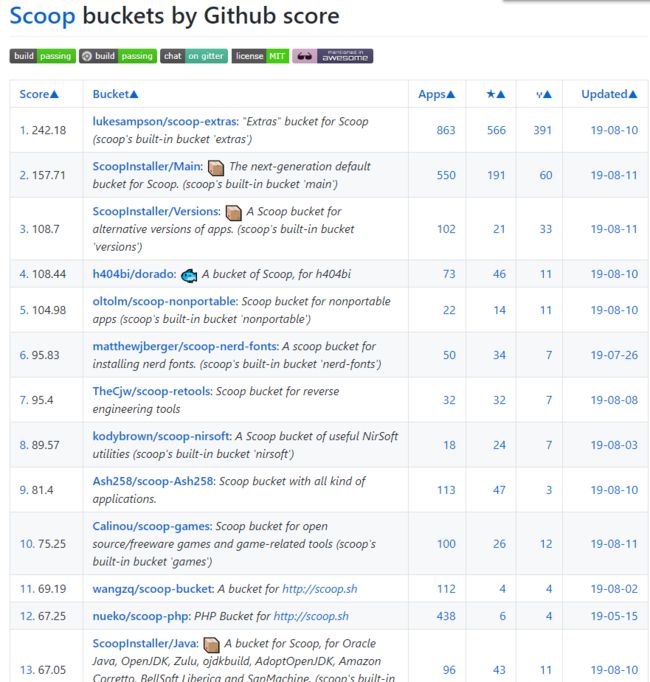This screenshot has height=682, width=650.
Task: Open oltolm/scoop-nonportable bucket link
Action: [165, 301]
